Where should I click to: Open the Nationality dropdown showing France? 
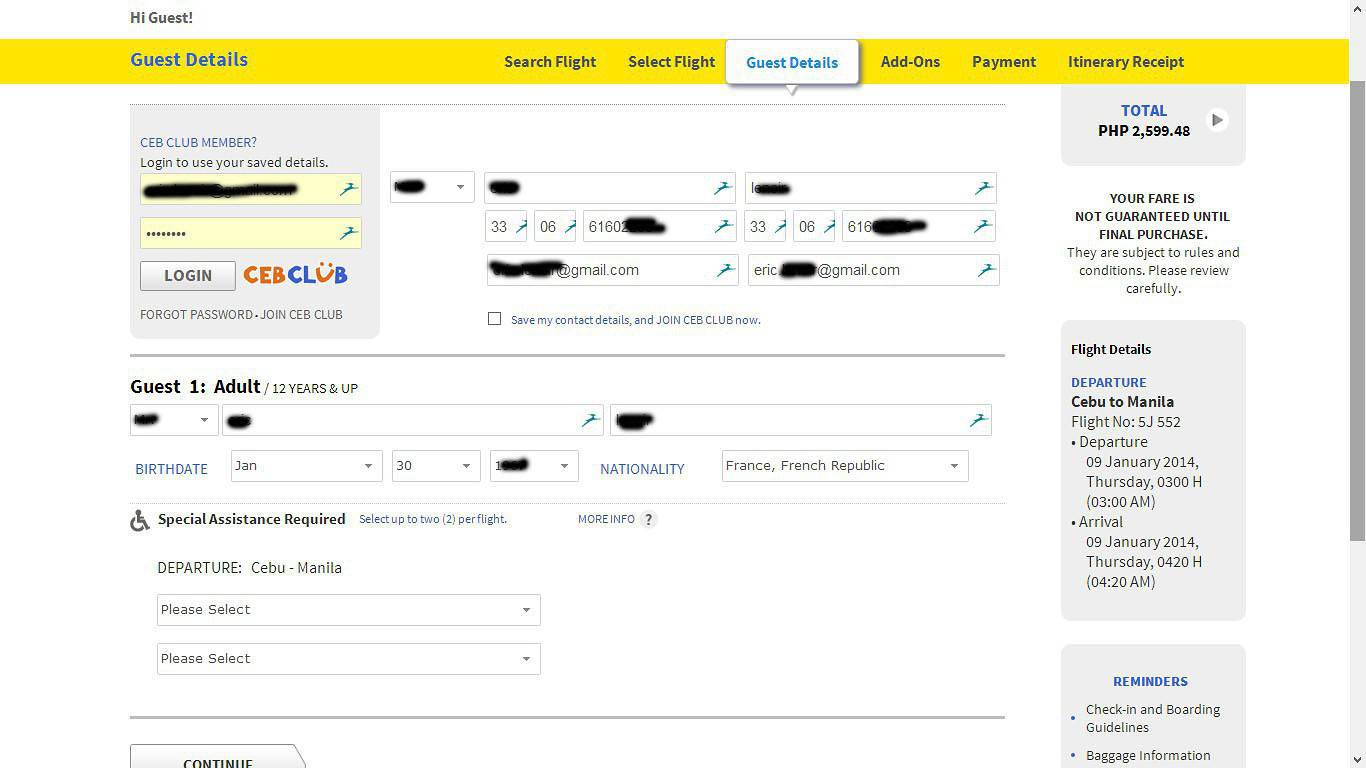pos(845,466)
